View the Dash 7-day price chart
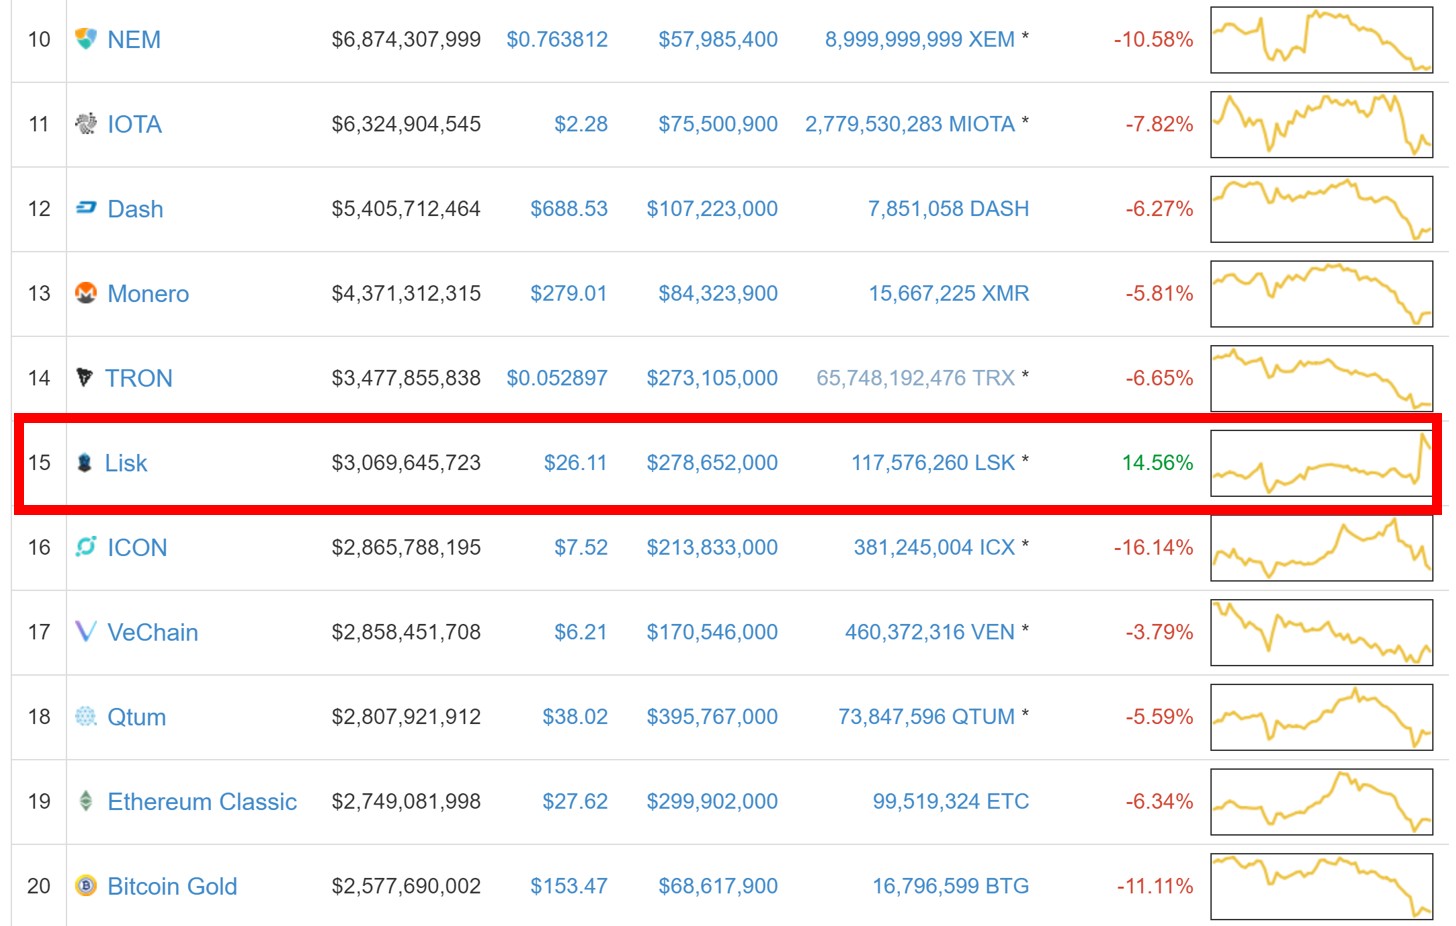The height and width of the screenshot is (926, 1456). click(x=1322, y=209)
